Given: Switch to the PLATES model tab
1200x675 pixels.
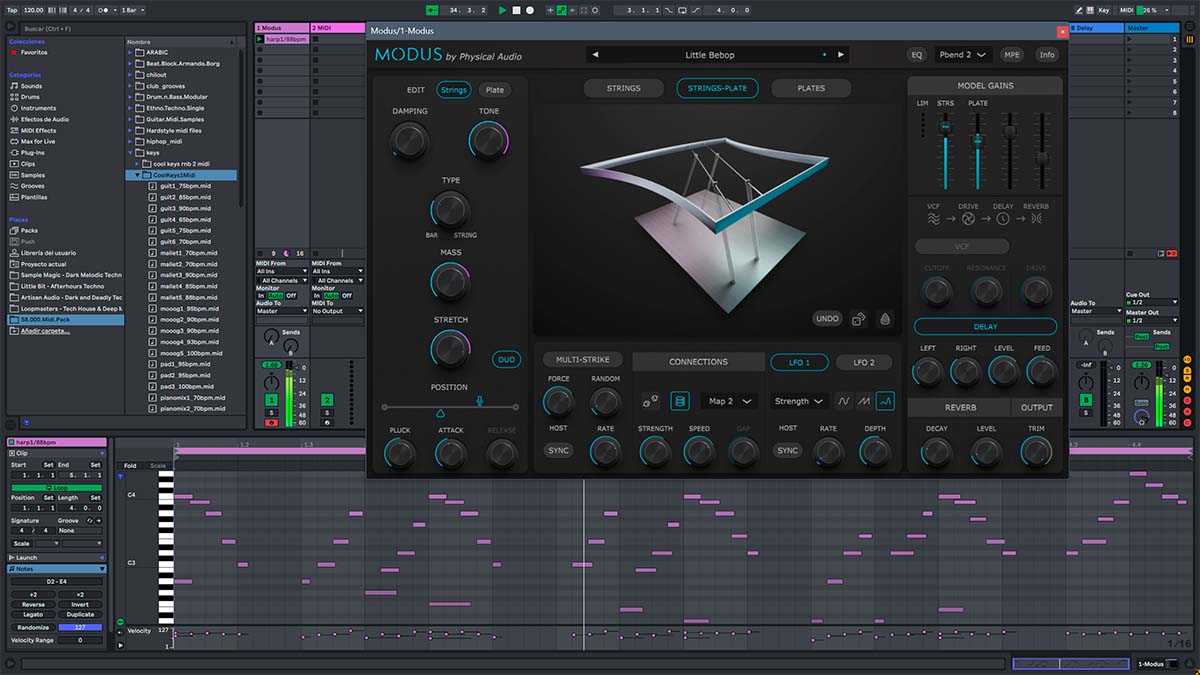Looking at the screenshot, I should (x=811, y=88).
